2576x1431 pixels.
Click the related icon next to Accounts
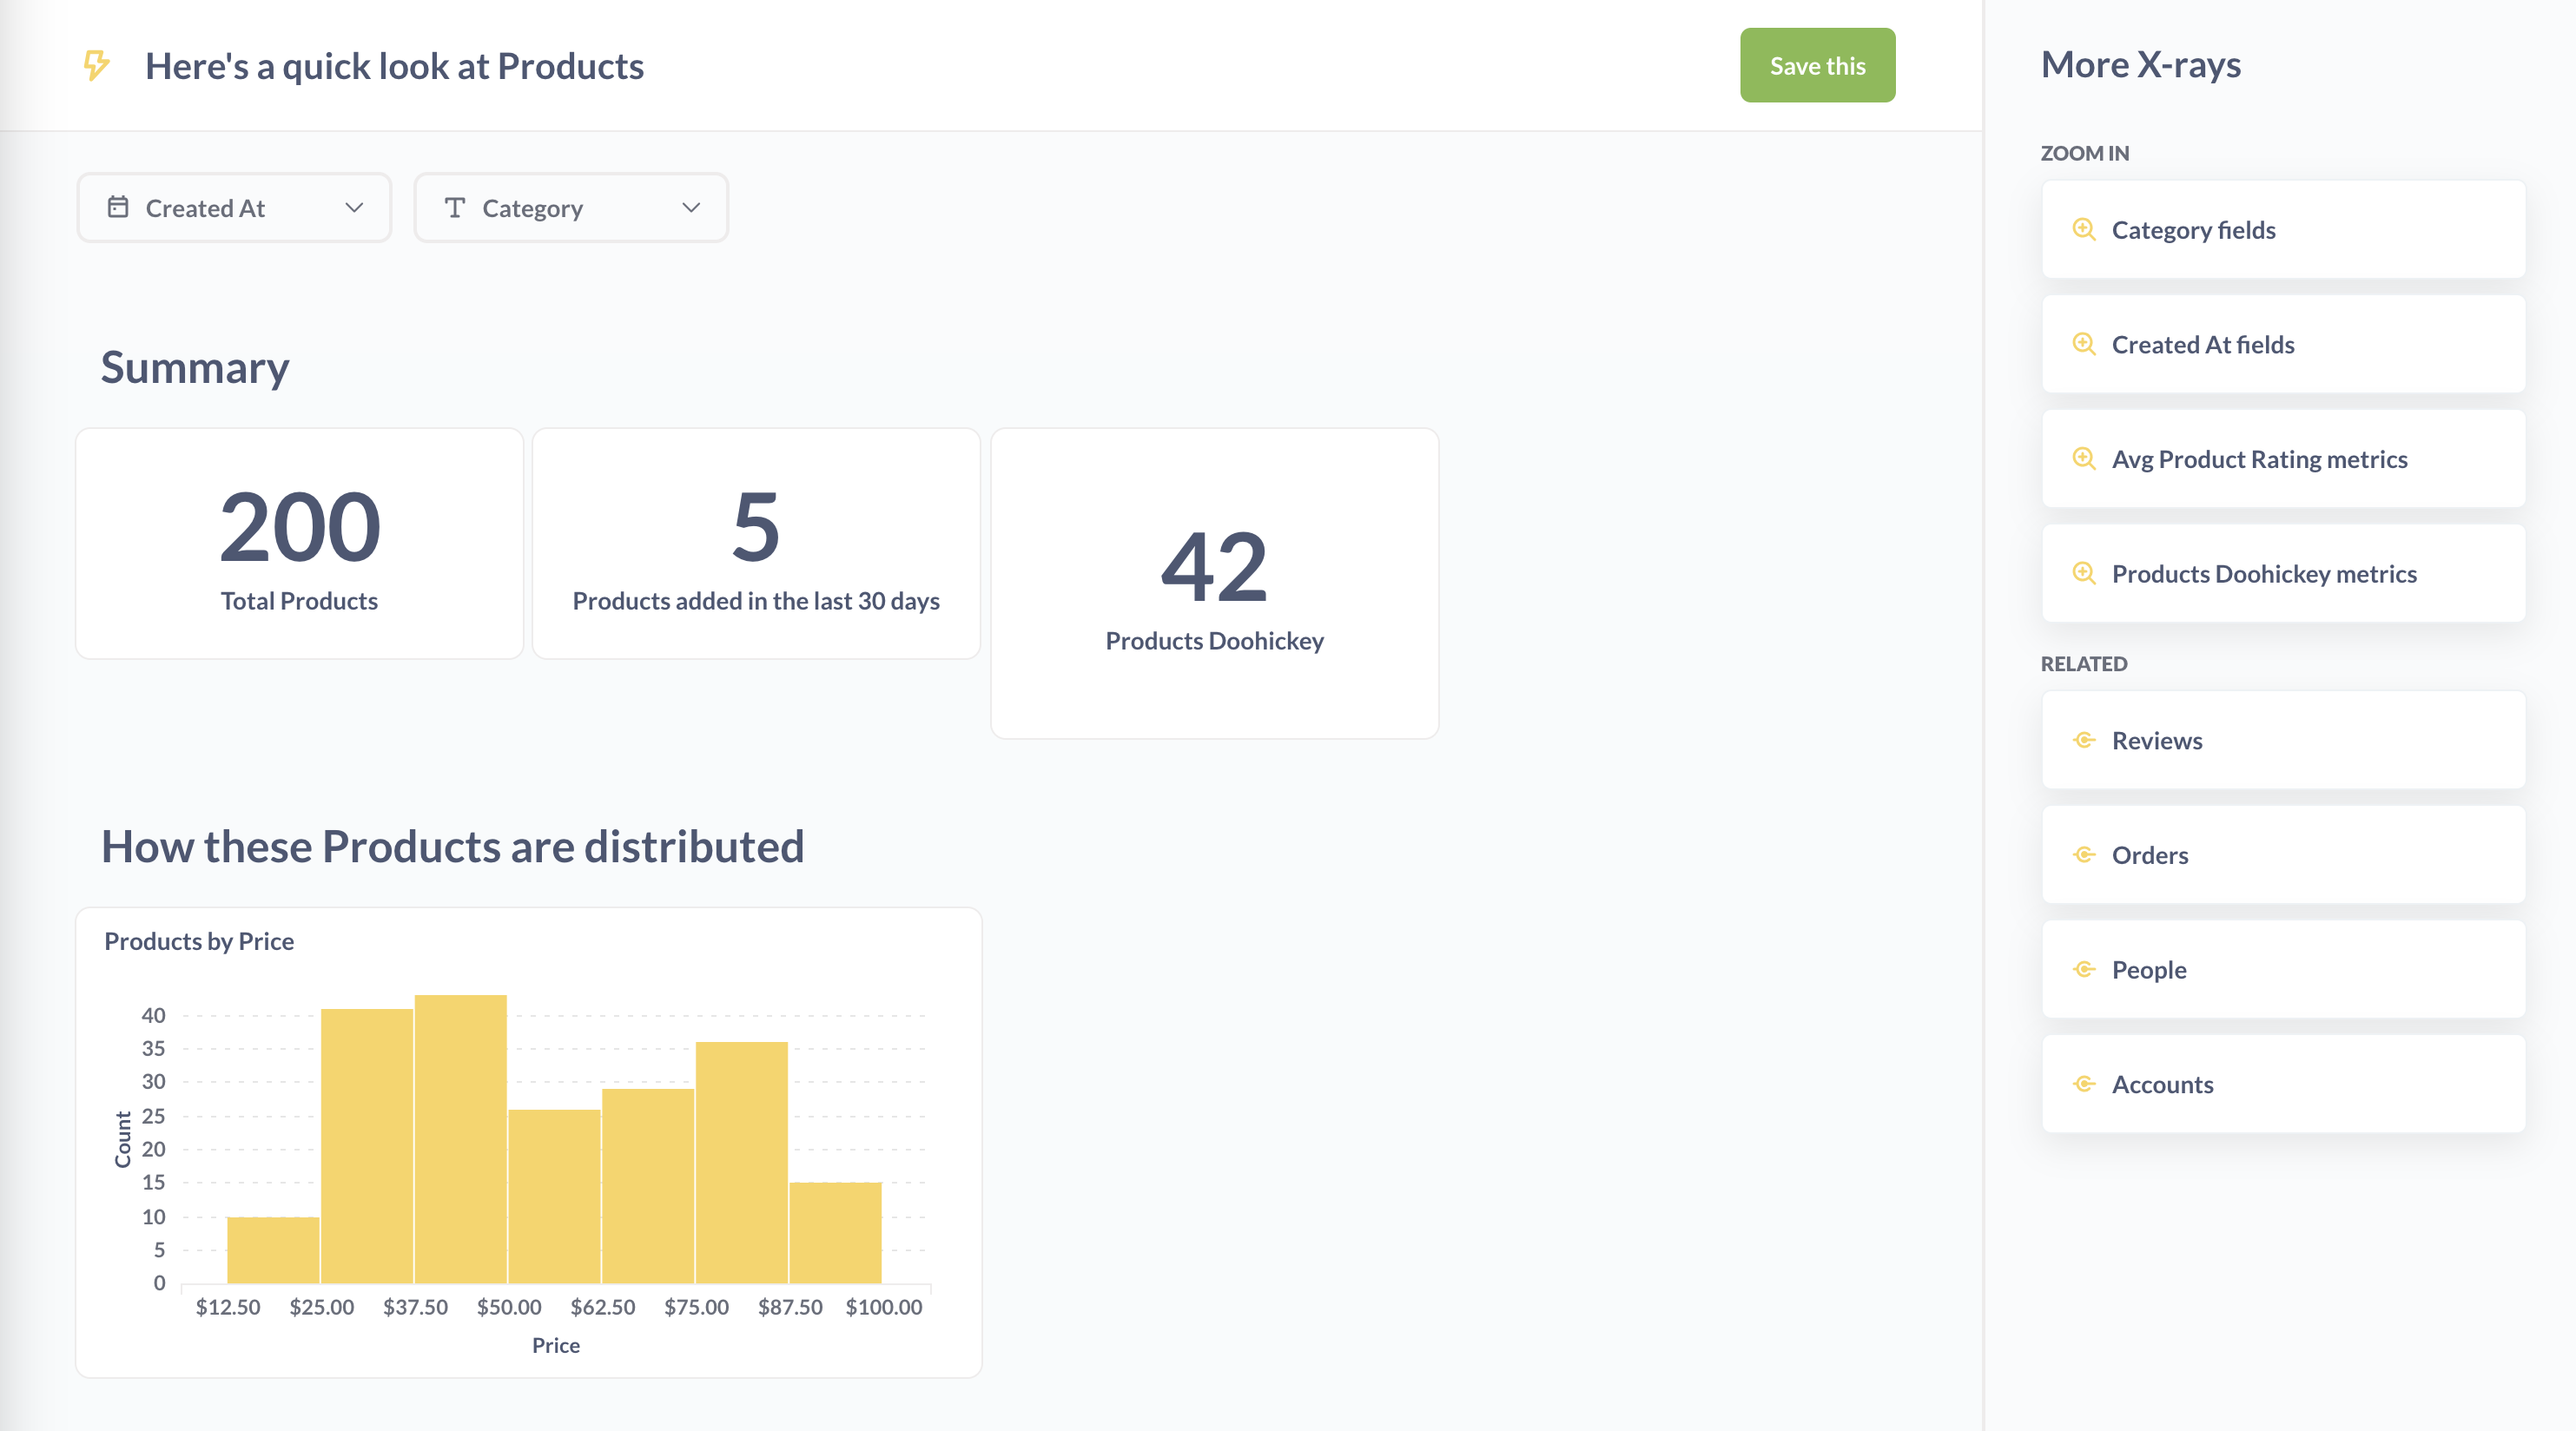tap(2084, 1084)
